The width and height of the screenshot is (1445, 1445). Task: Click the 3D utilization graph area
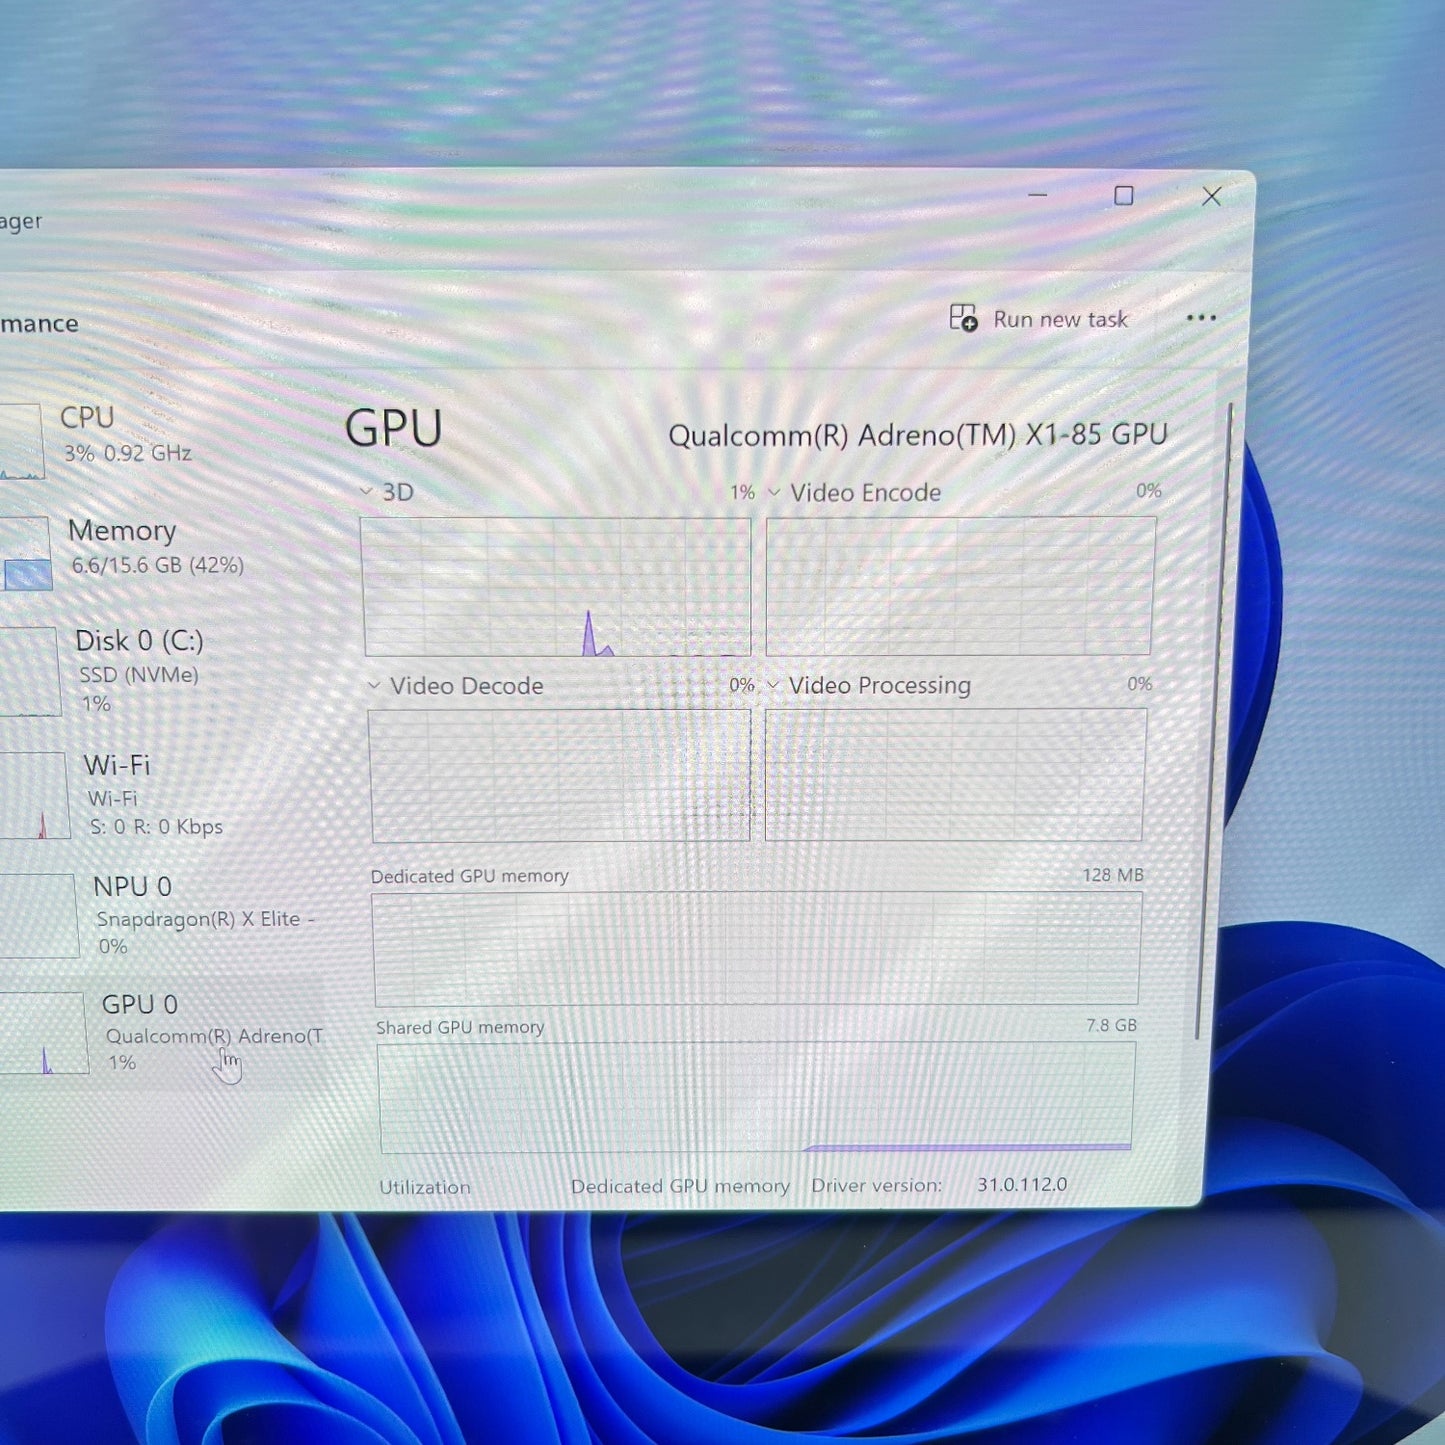(557, 585)
